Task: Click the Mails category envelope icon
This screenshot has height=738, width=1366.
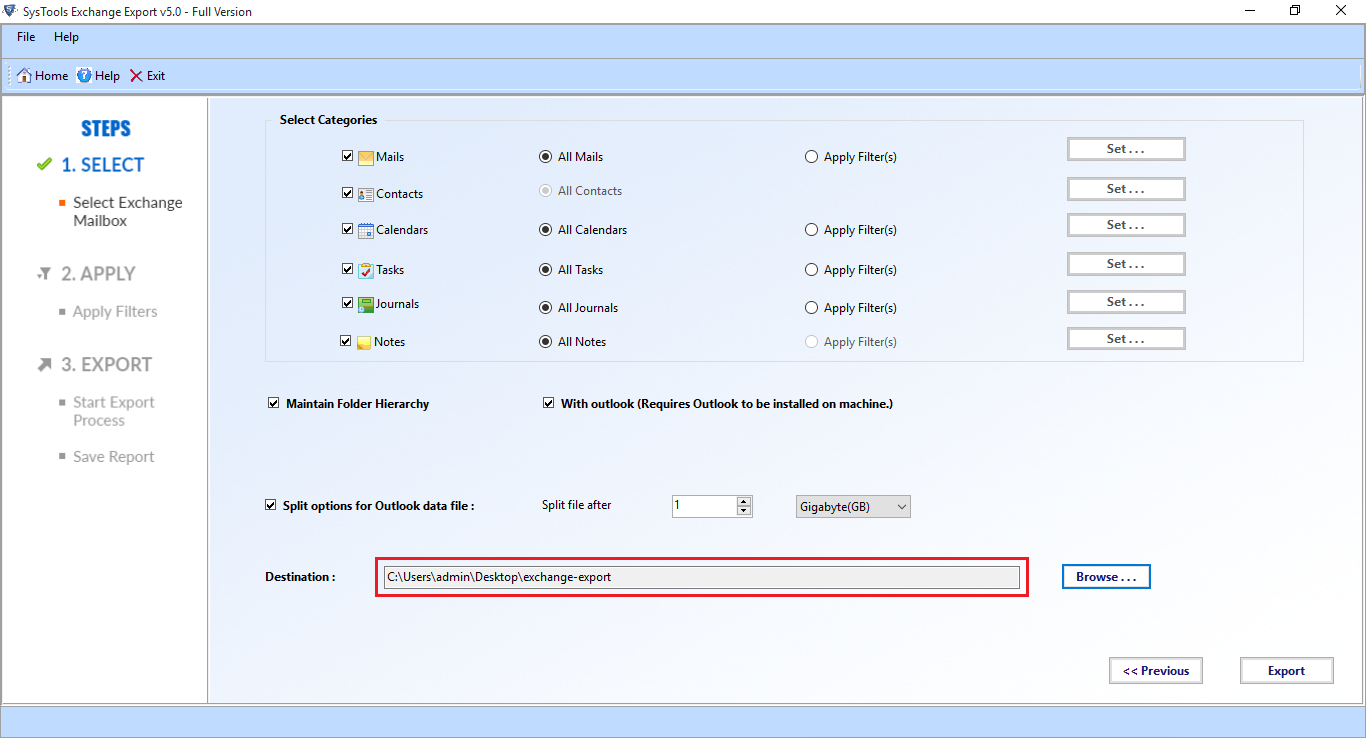Action: pos(366,157)
